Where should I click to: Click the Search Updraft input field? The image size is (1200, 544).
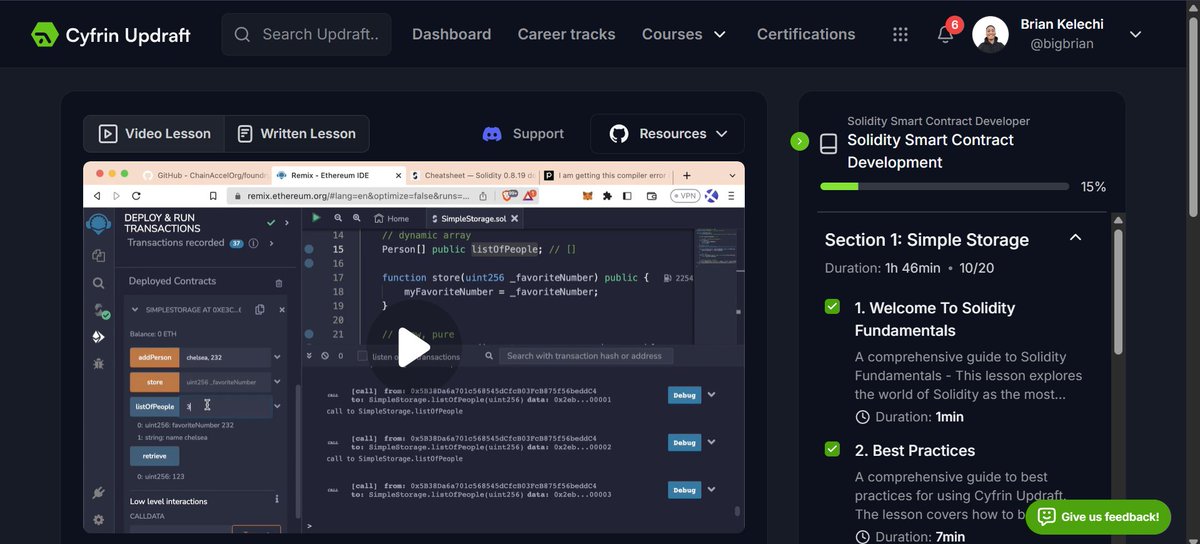(306, 34)
